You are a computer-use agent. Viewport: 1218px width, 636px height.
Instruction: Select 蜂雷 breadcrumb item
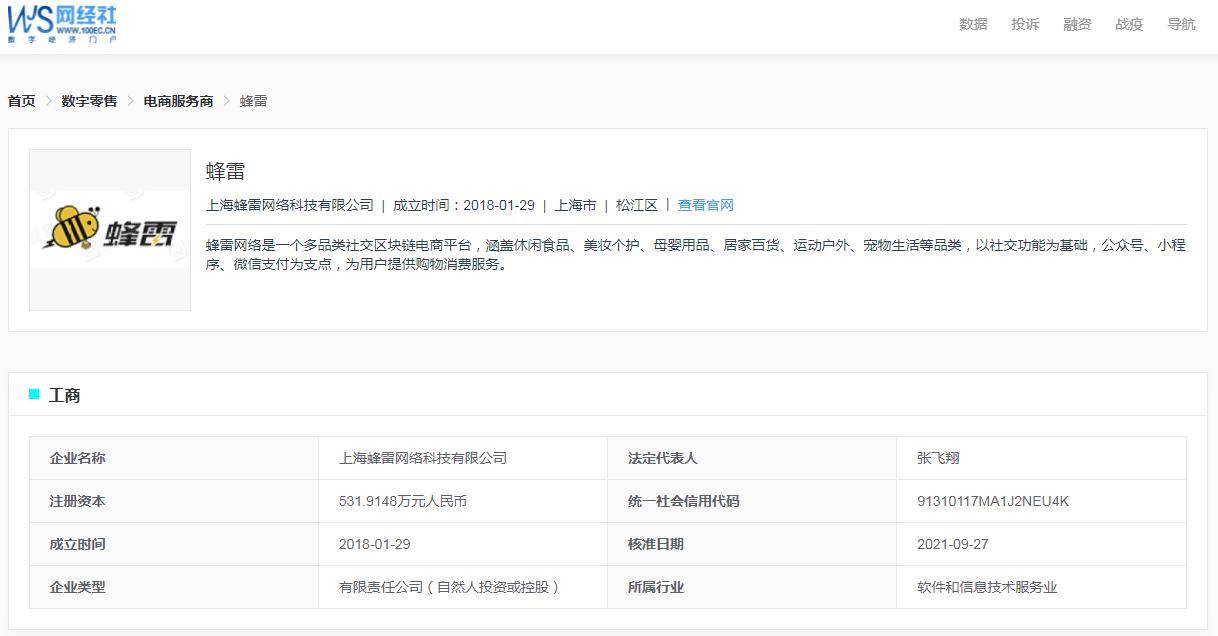[253, 101]
